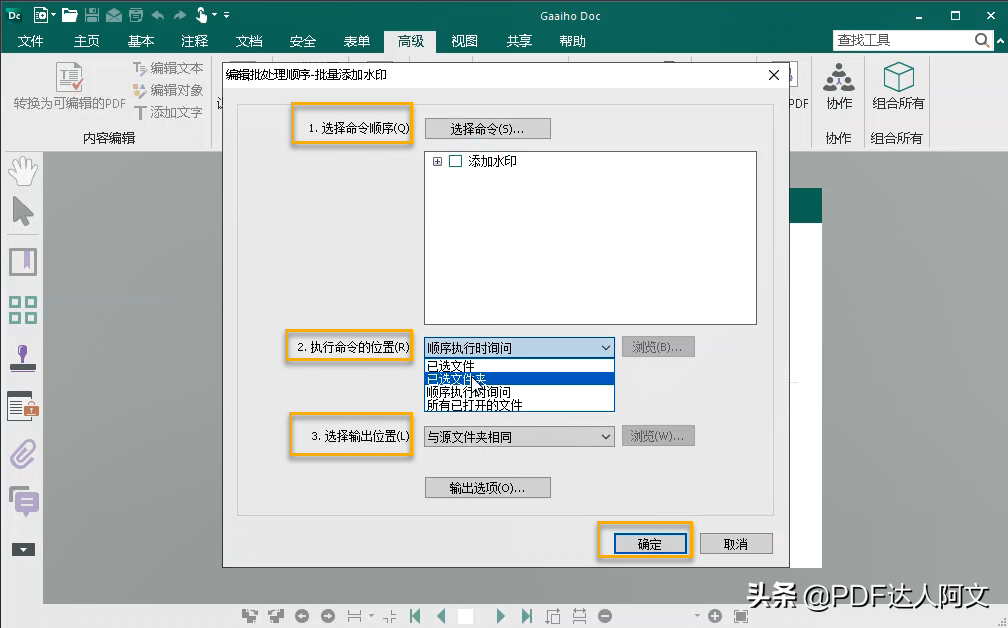The image size is (1008, 628).
Task: Open the customize quick access toolbar arrow
Action: pyautogui.click(x=226, y=15)
